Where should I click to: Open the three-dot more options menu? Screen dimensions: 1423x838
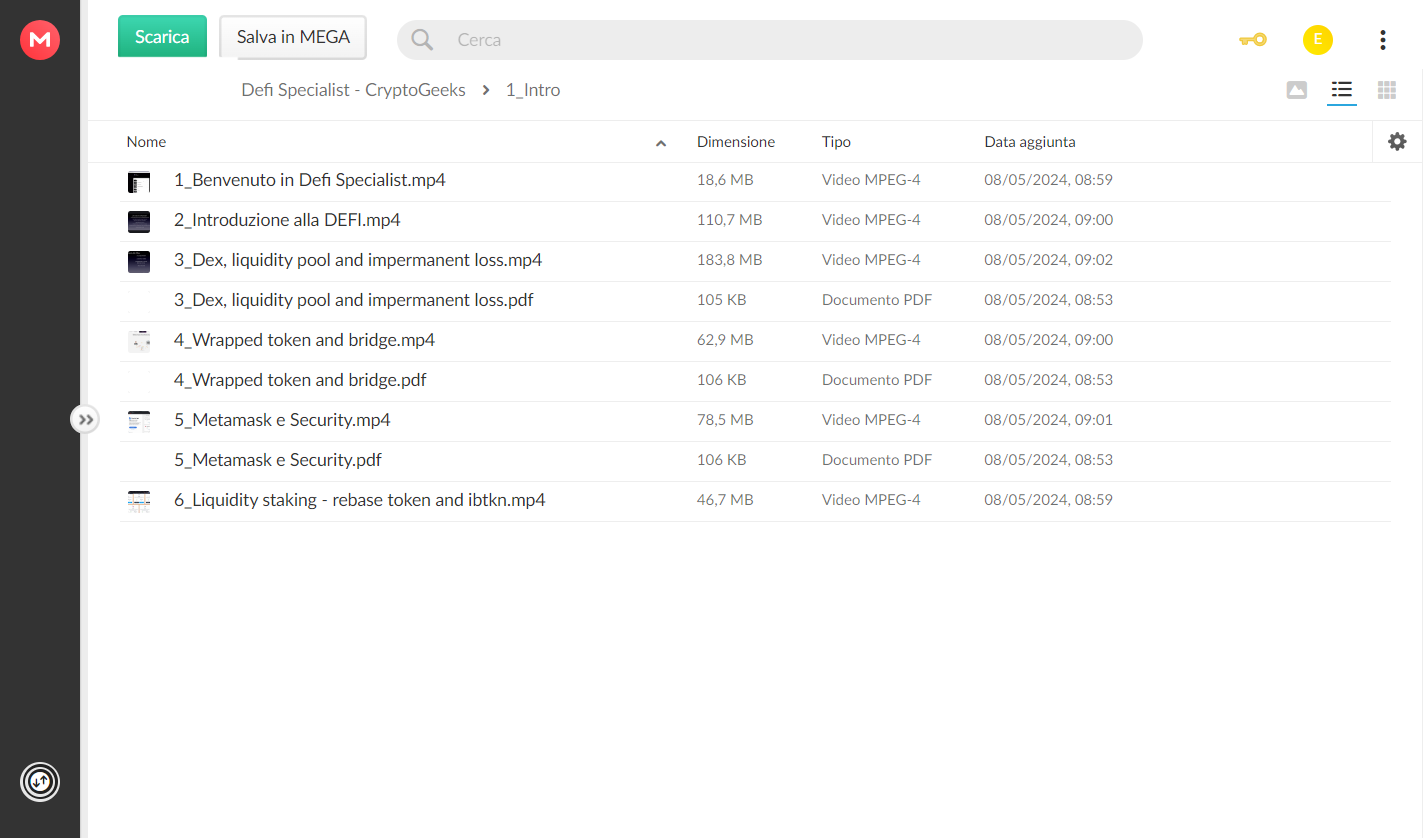1382,40
